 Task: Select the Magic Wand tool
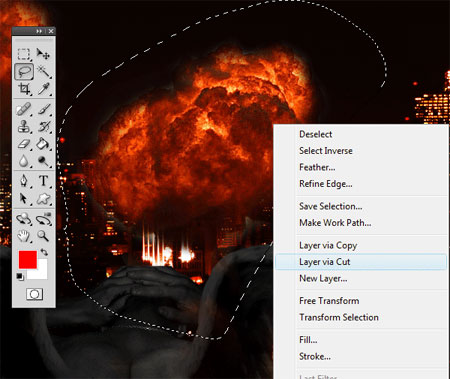[x=43, y=71]
